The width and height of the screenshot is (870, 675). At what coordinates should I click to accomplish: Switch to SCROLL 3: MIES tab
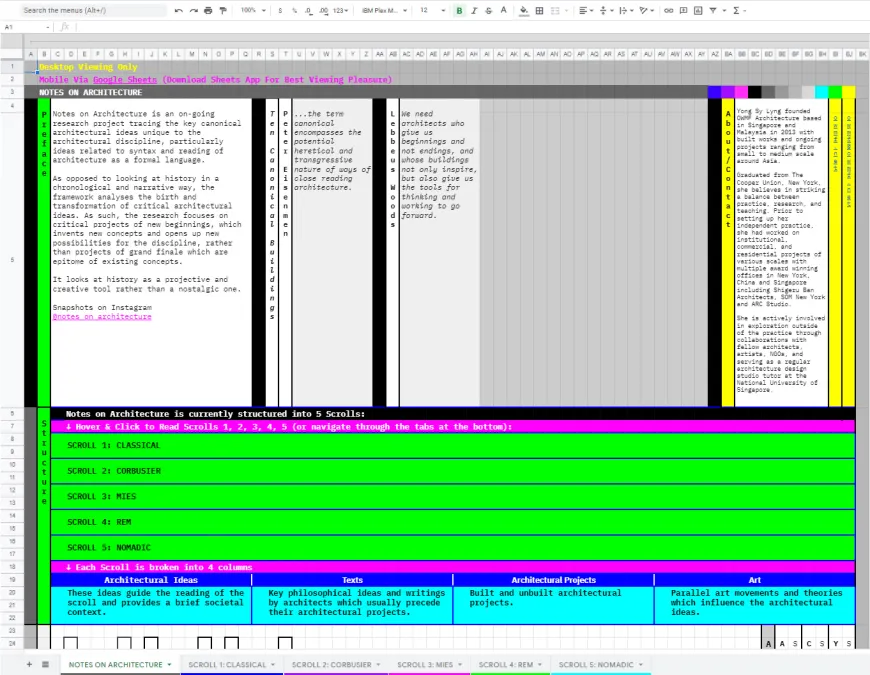[x=424, y=664]
